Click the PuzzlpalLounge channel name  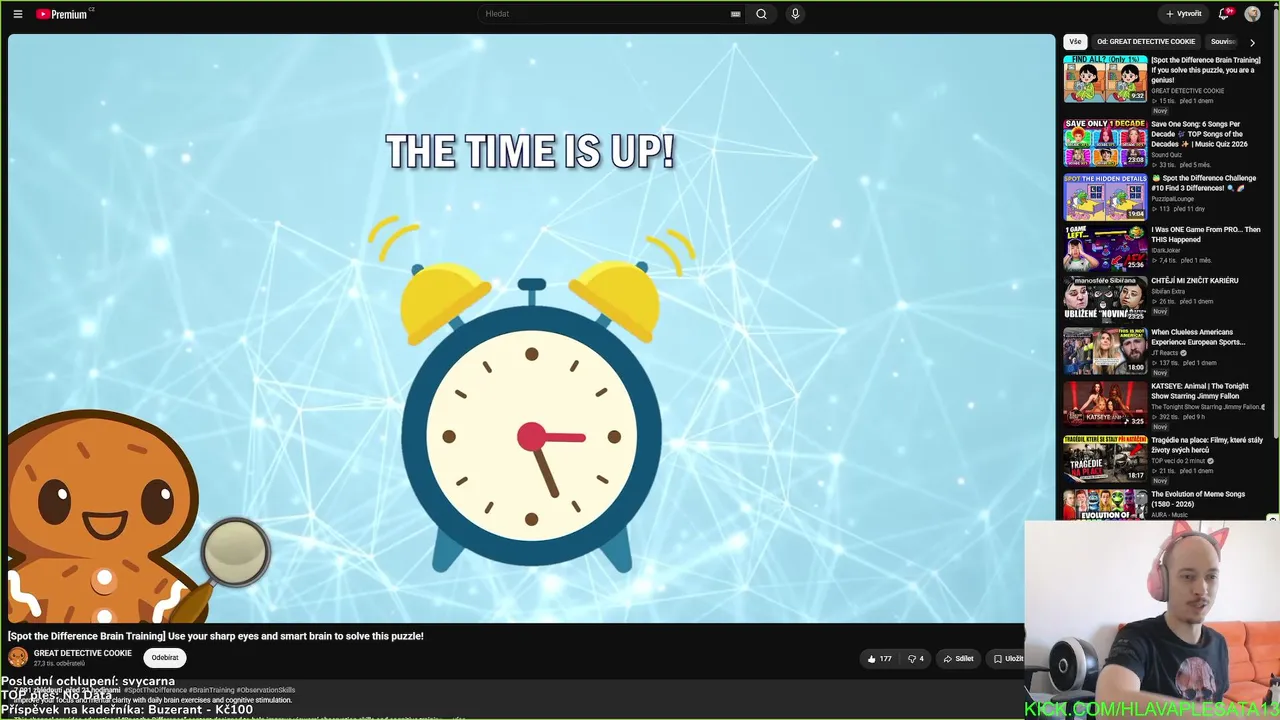click(x=1173, y=199)
